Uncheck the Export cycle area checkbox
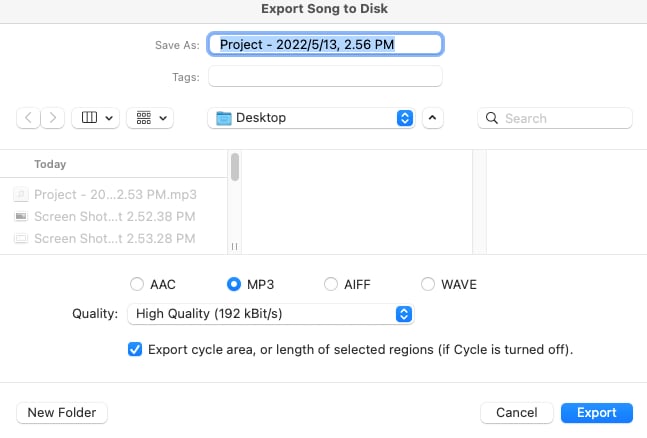The image size is (647, 438). pos(135,349)
